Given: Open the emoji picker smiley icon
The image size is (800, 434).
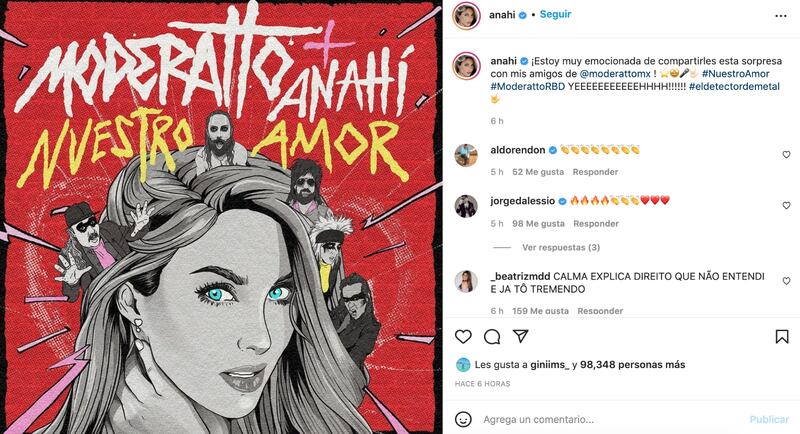Looking at the screenshot, I should click(463, 419).
